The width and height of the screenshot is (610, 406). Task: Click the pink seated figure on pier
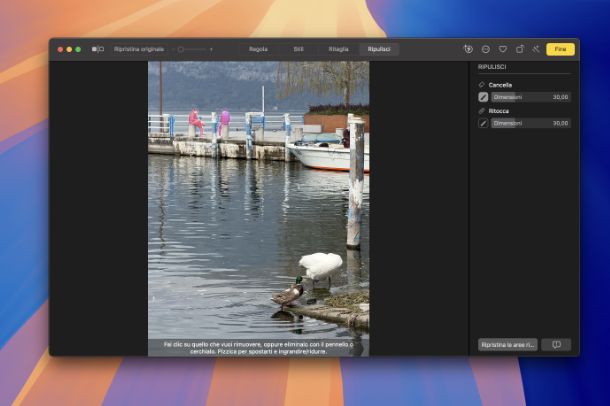195,122
